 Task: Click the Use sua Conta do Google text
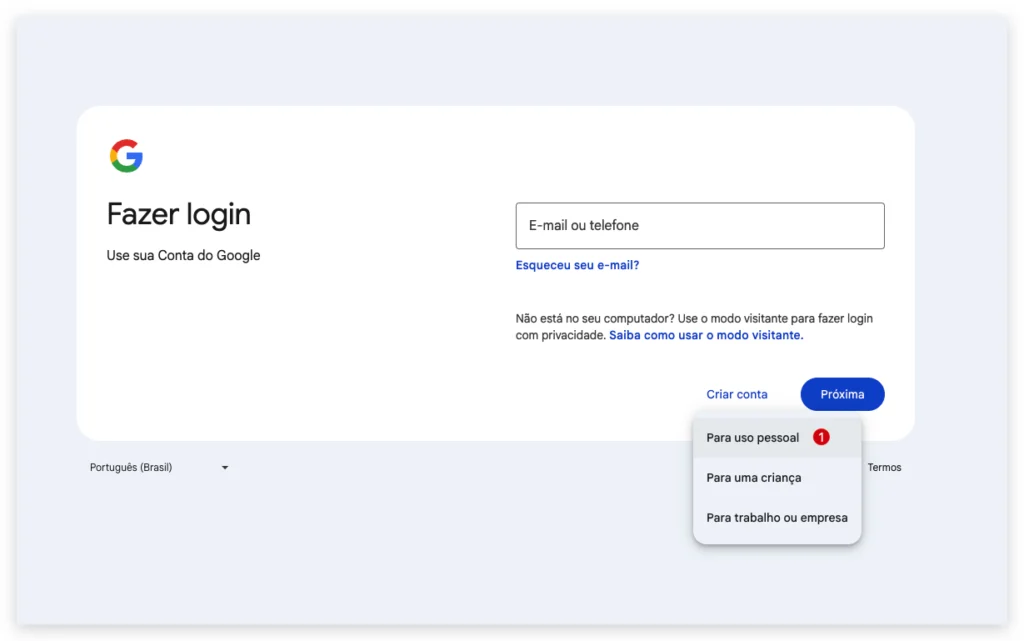coord(184,255)
